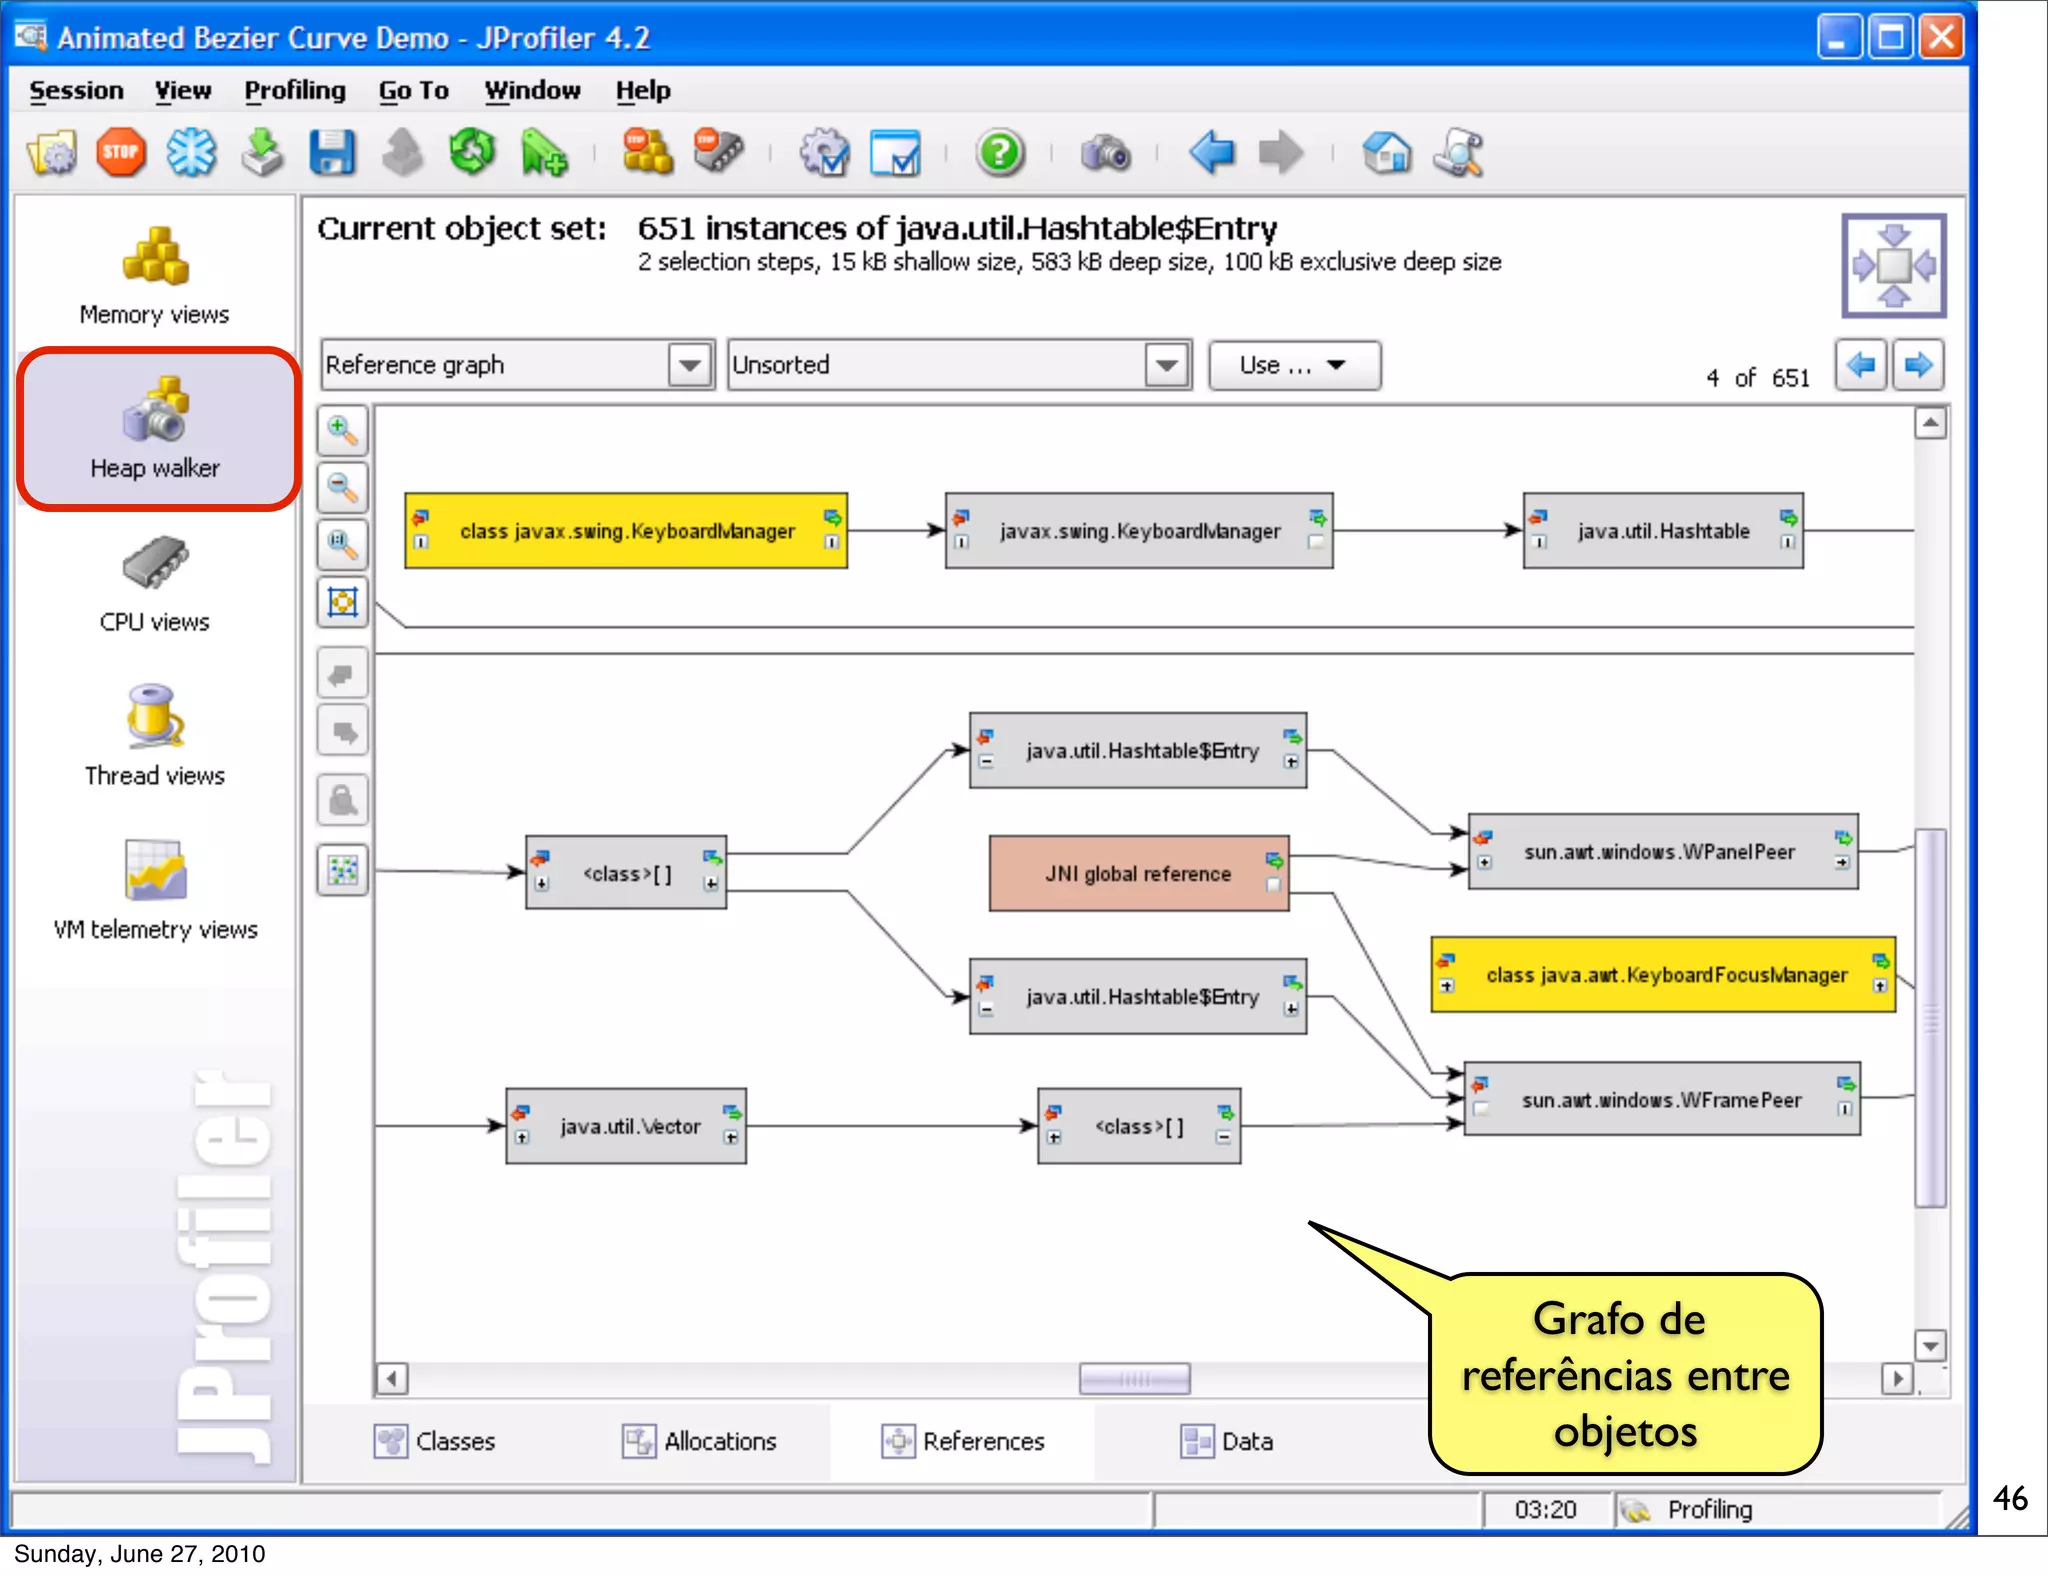Click the green question mark help icon

(999, 153)
